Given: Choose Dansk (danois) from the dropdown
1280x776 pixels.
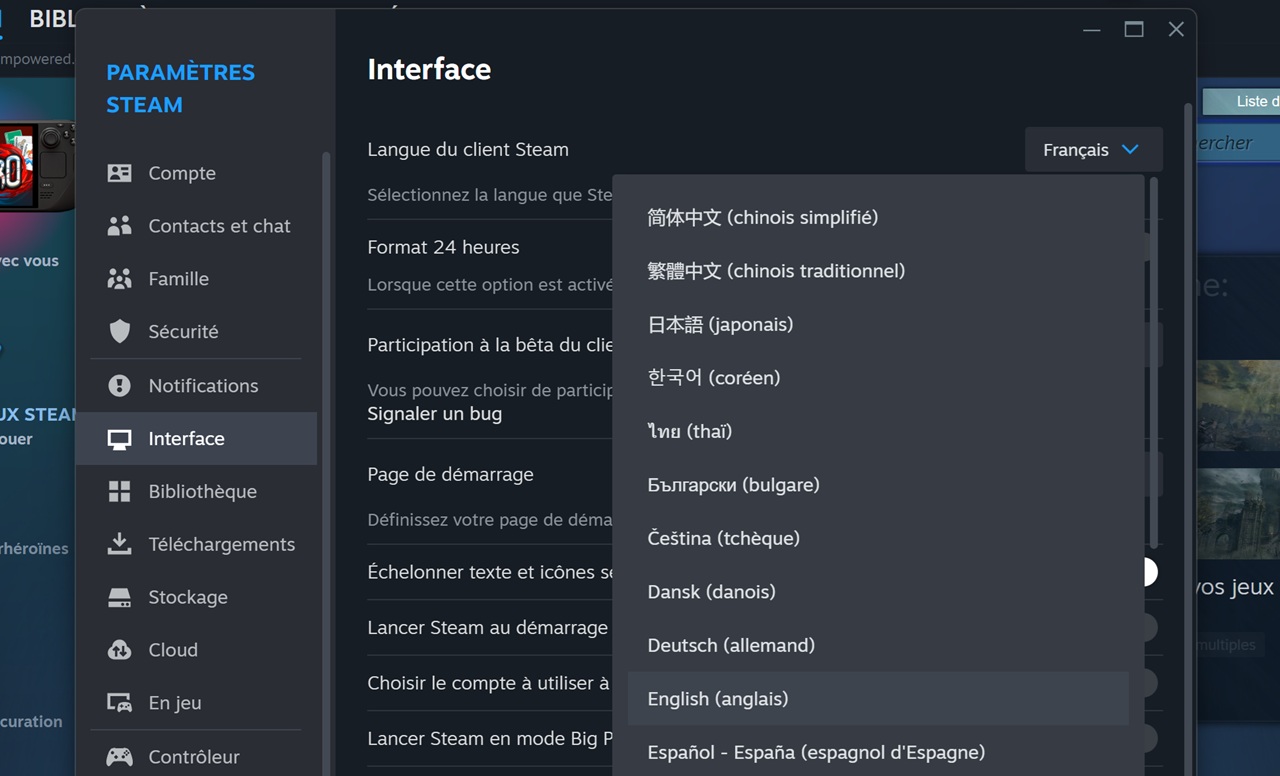Looking at the screenshot, I should click(x=878, y=592).
